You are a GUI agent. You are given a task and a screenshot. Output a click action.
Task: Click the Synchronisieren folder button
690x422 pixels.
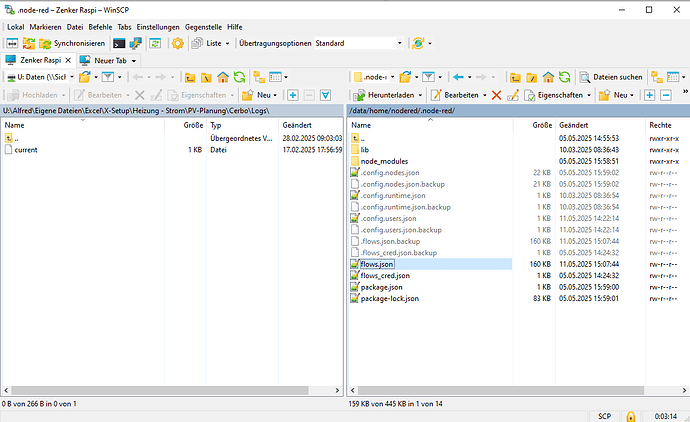pyautogui.click(x=72, y=43)
